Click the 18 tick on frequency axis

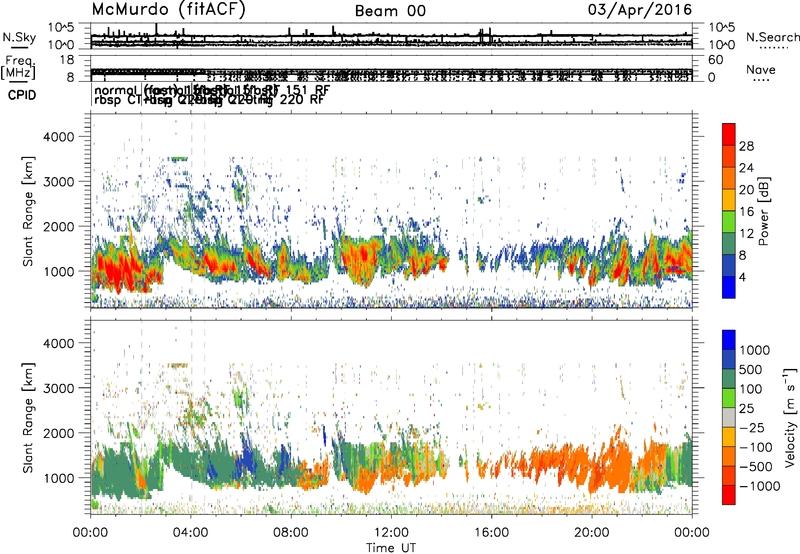67,60
